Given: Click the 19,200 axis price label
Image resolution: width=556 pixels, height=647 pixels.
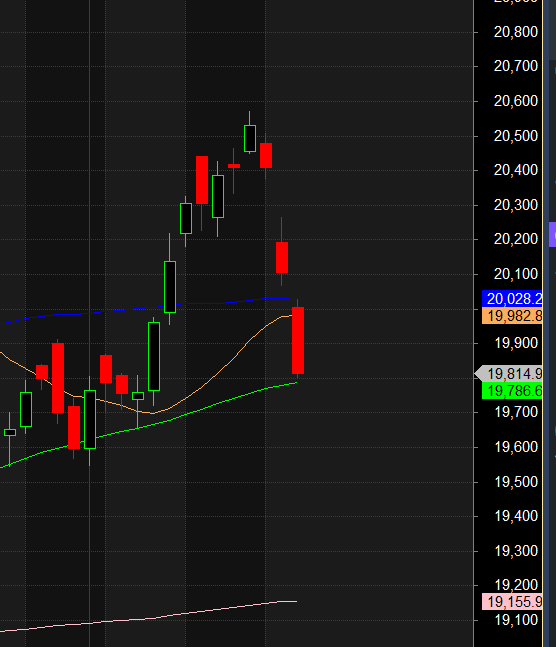Looking at the screenshot, I should (516, 585).
